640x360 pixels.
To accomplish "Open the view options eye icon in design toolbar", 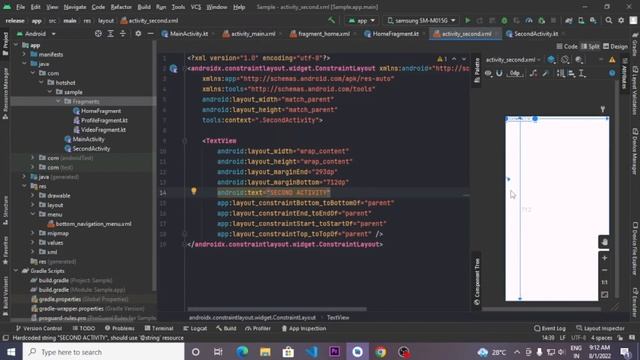I will (488, 73).
